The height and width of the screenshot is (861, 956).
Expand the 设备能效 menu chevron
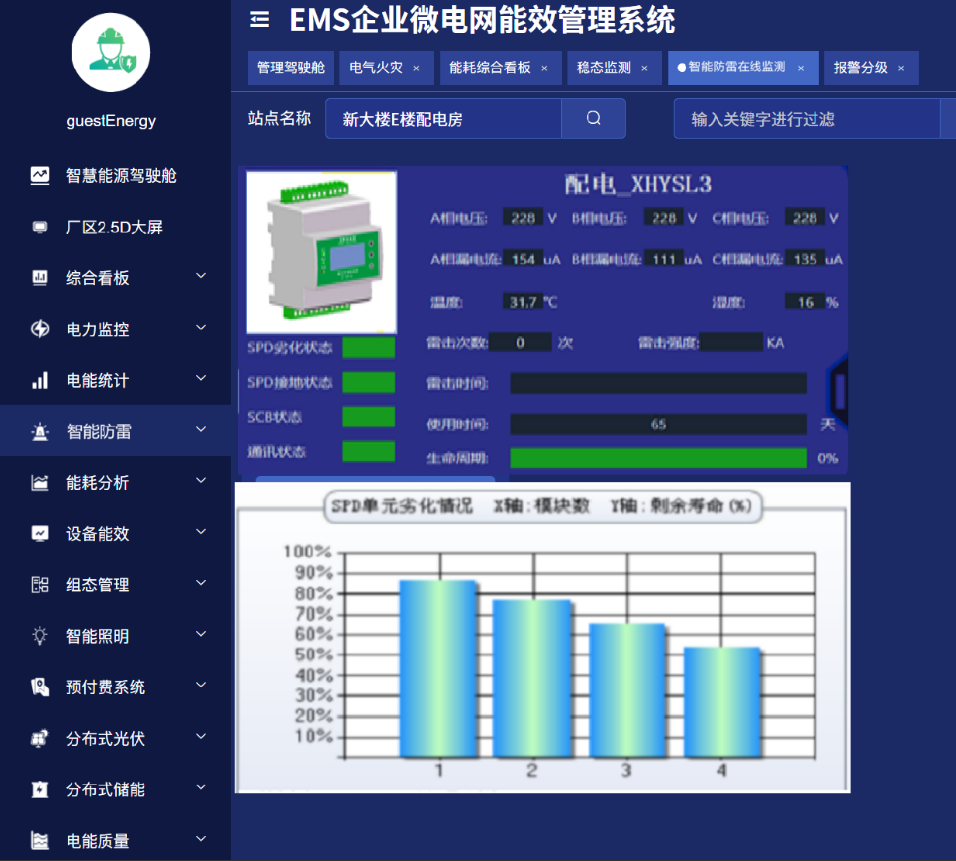tap(201, 532)
